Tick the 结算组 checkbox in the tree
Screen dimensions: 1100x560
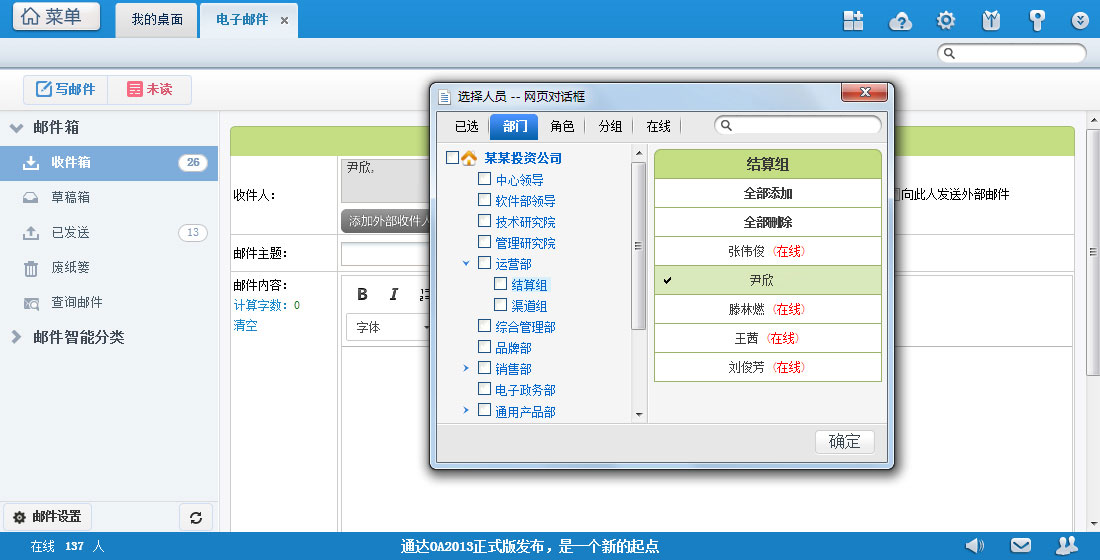(500, 284)
